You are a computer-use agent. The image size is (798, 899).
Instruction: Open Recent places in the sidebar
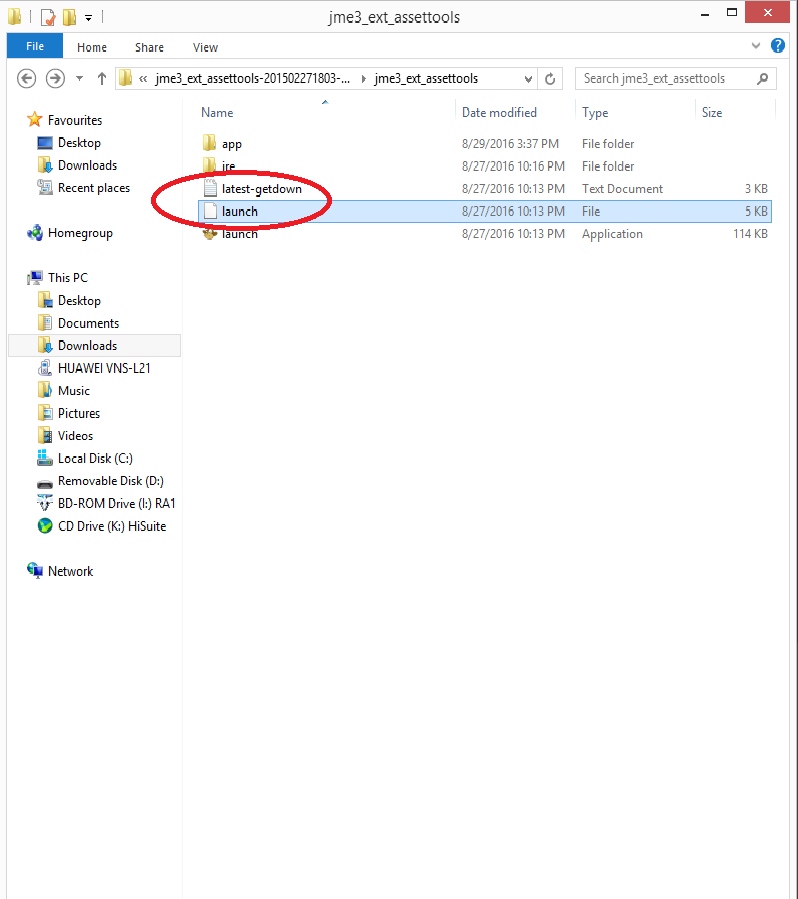pyautogui.click(x=93, y=188)
